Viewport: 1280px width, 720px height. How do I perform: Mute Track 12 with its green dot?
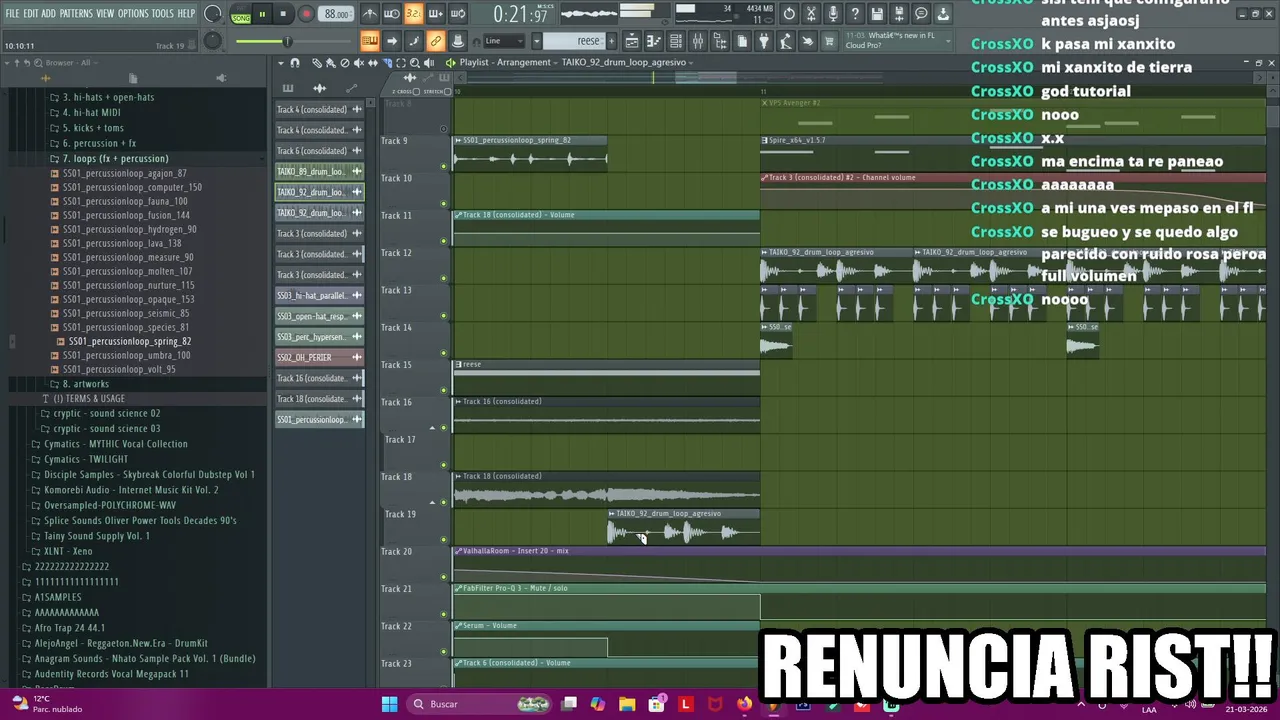(444, 278)
